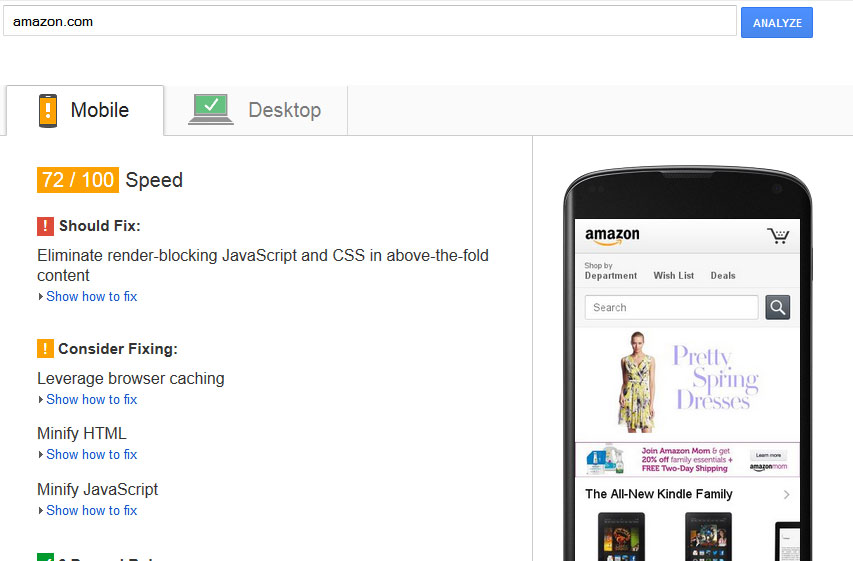Click the Consider Fixing: heading
The height and width of the screenshot is (561, 853).
click(118, 349)
